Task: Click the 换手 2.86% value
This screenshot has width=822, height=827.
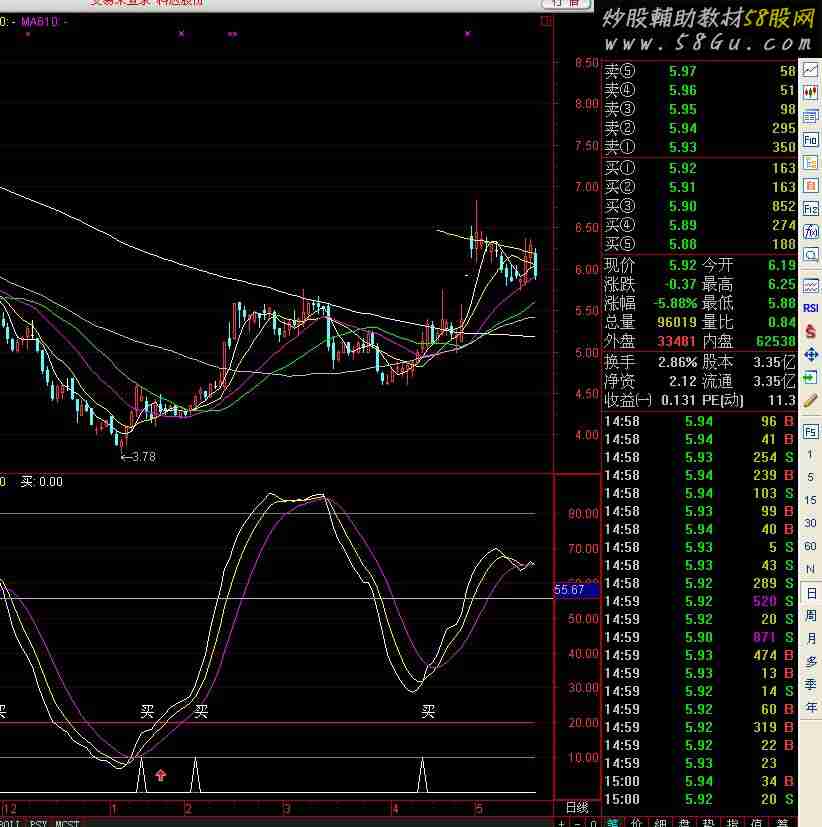Action: tap(678, 362)
